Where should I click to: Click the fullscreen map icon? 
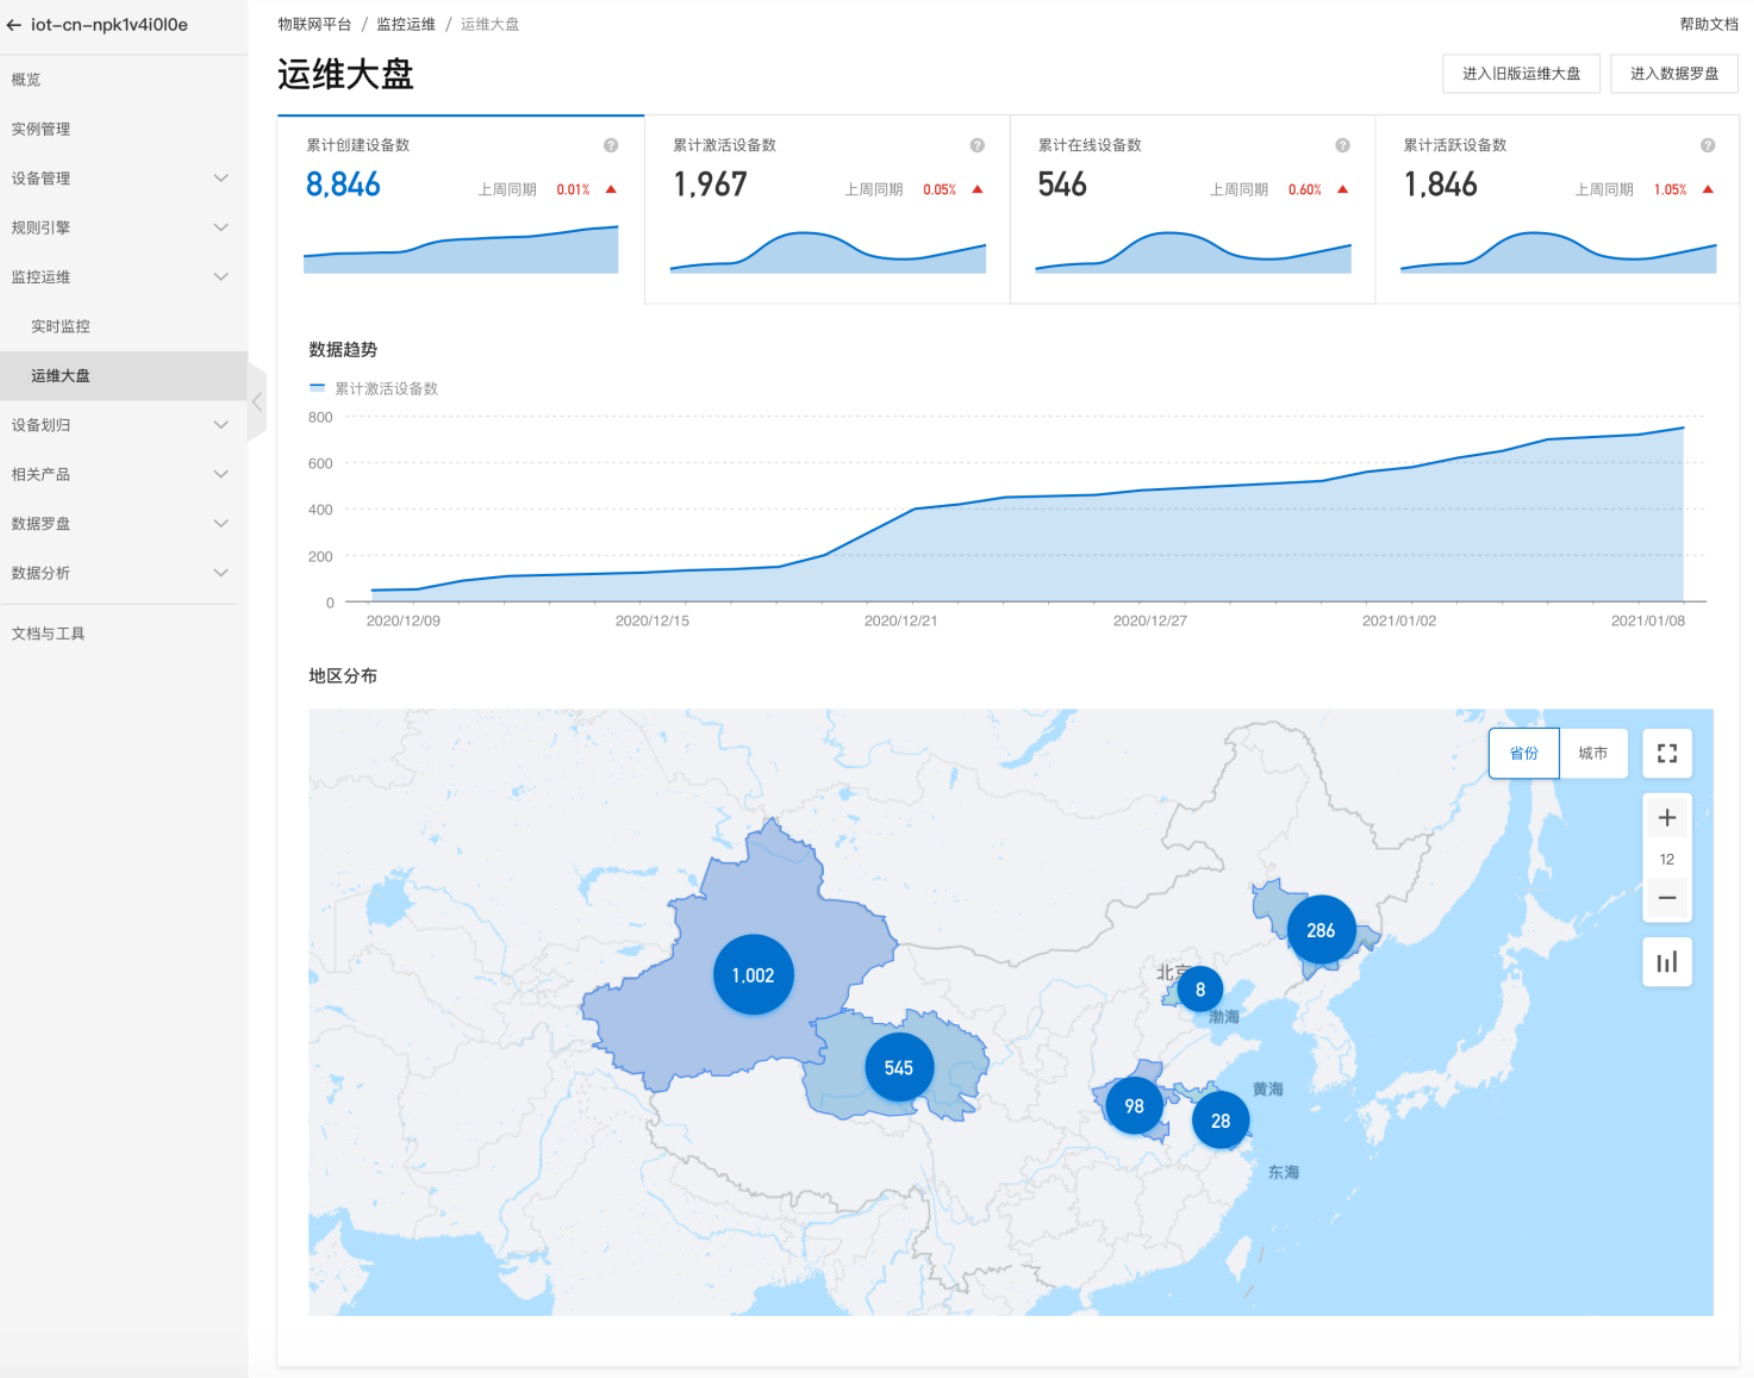pyautogui.click(x=1667, y=753)
